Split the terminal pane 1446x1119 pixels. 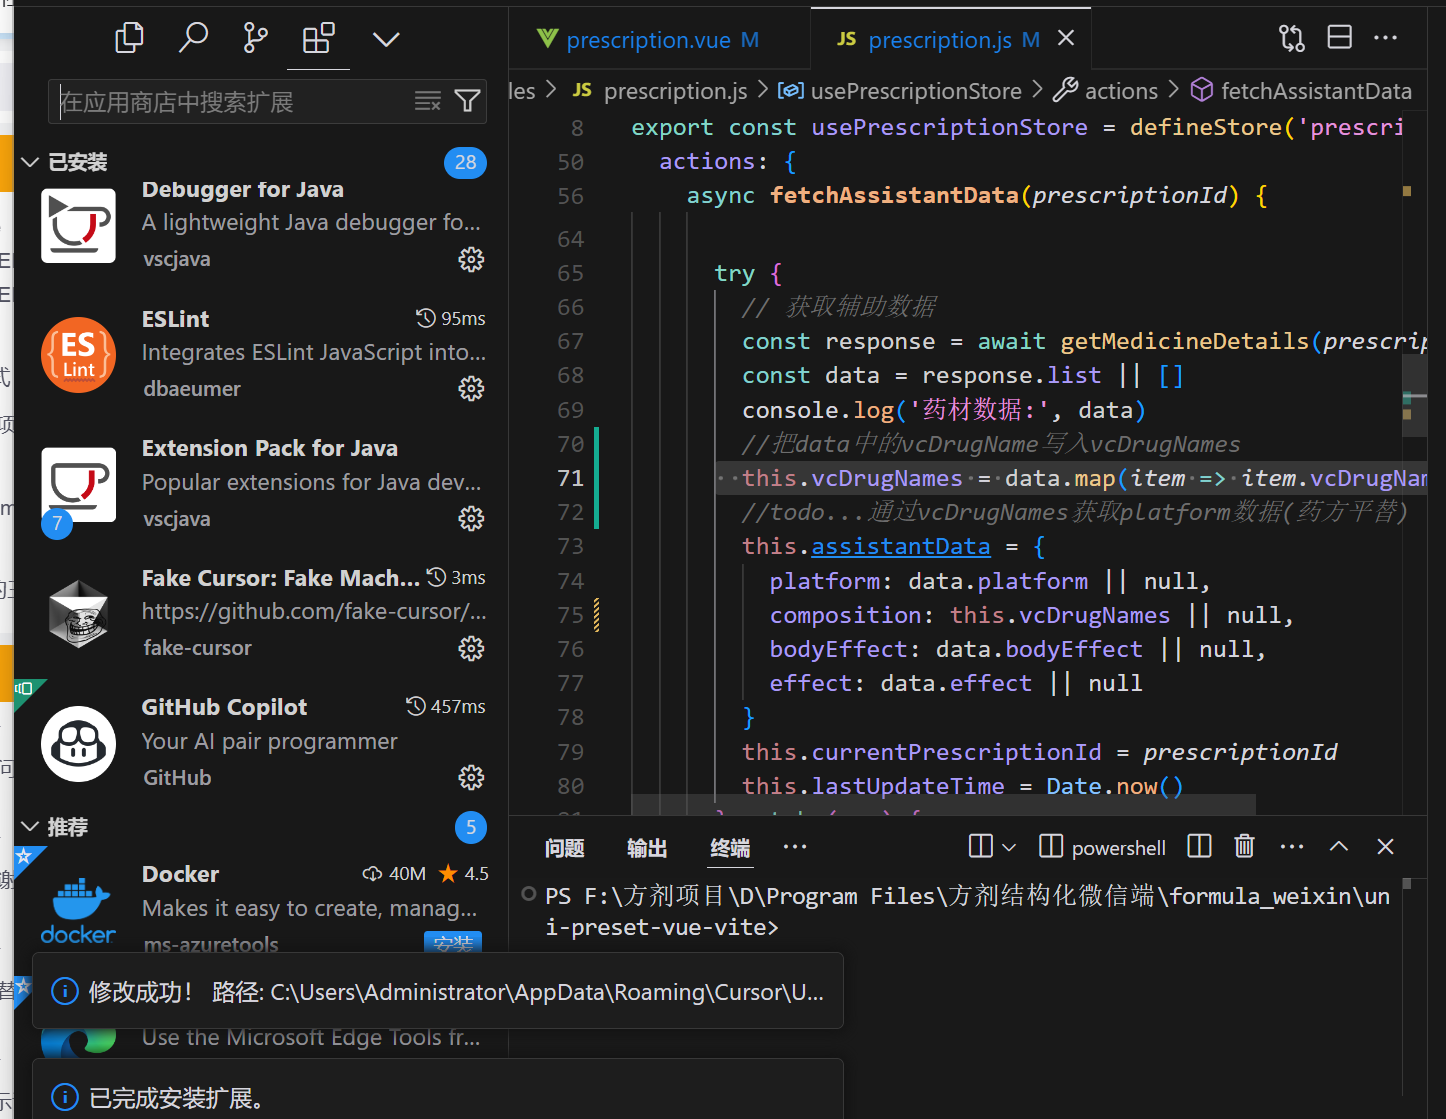pos(1199,847)
